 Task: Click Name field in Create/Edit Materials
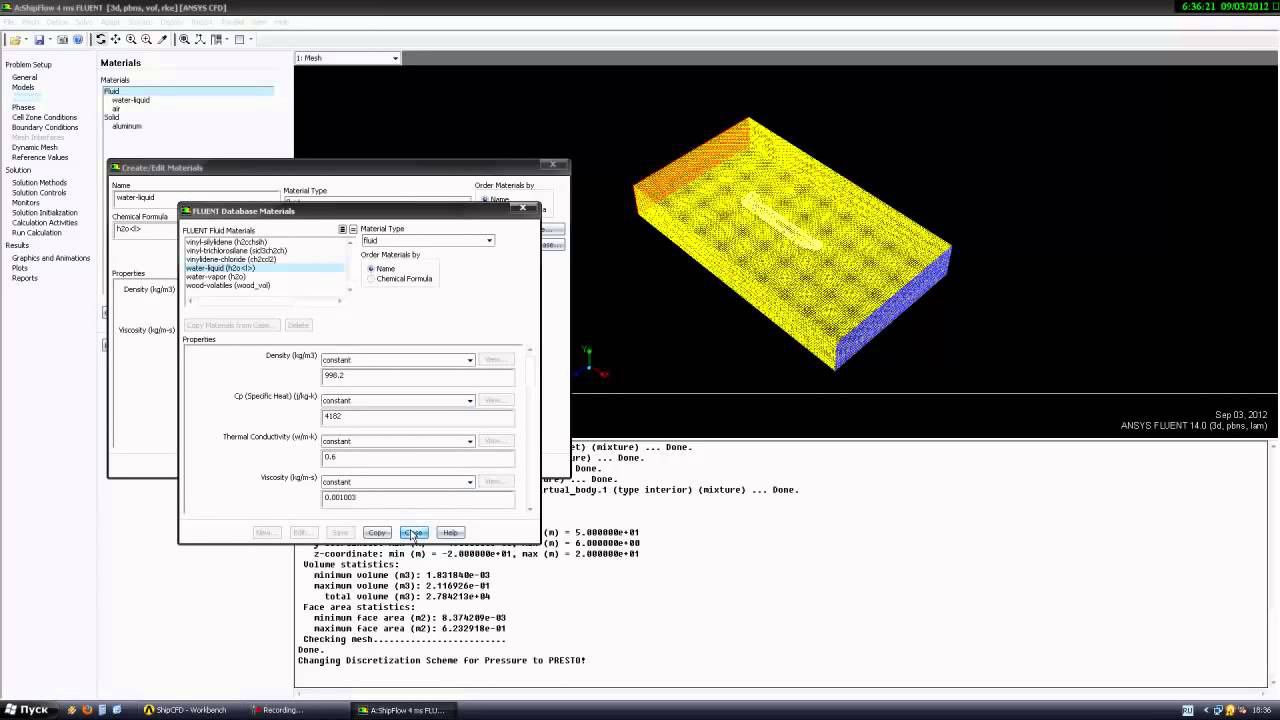point(195,198)
